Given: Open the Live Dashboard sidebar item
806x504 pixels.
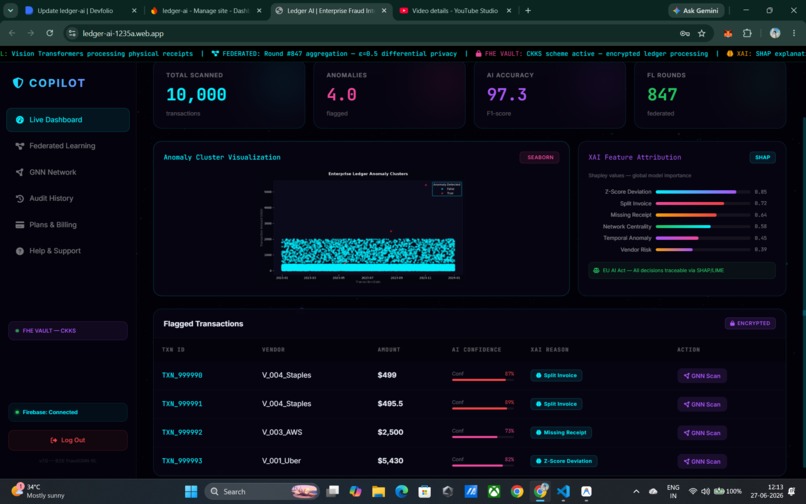Looking at the screenshot, I should [68, 120].
